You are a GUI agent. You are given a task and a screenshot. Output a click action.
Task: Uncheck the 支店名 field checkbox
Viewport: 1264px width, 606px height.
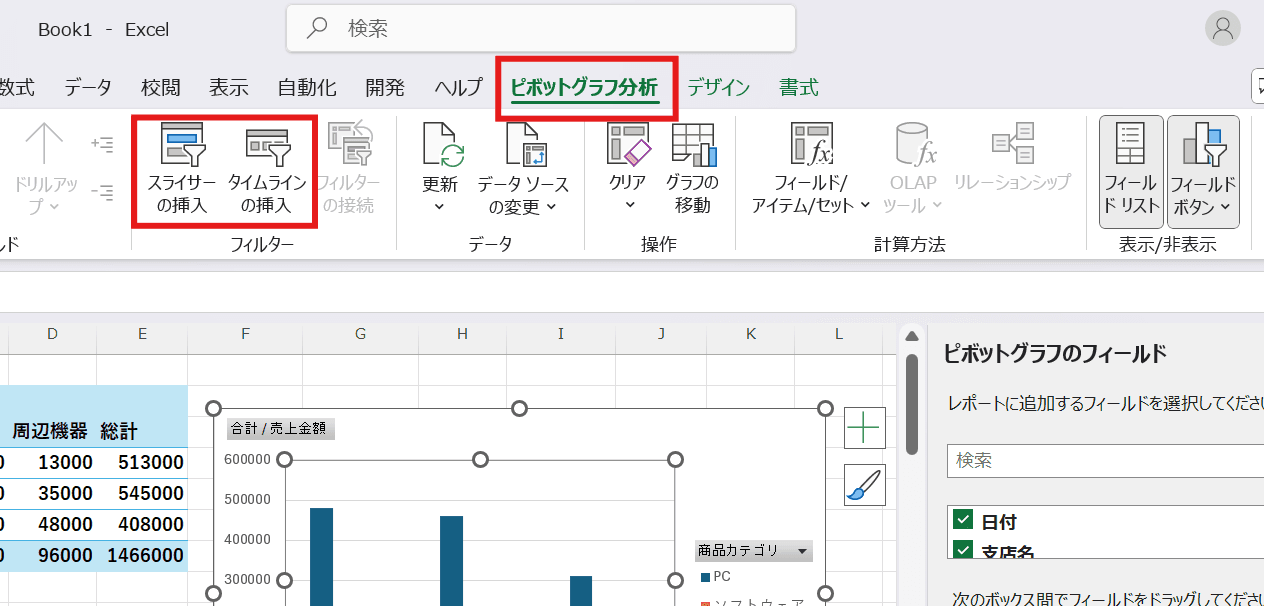[963, 549]
